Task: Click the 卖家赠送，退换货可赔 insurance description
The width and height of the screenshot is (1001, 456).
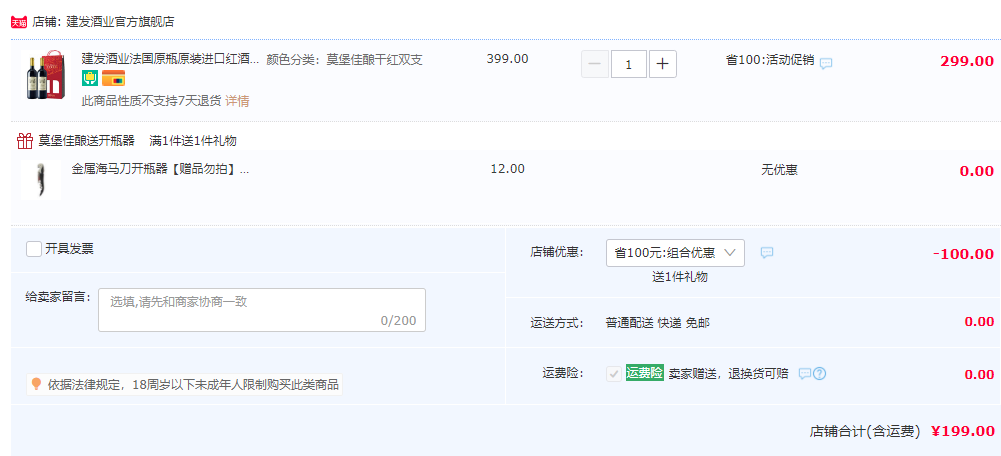Action: [x=728, y=374]
